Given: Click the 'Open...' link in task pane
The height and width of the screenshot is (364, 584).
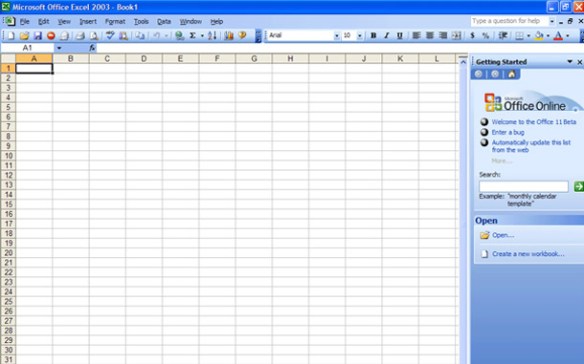Looking at the screenshot, I should coord(503,235).
